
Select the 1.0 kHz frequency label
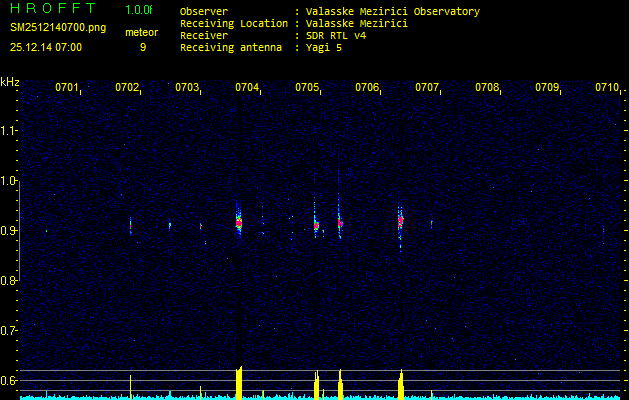coord(9,181)
